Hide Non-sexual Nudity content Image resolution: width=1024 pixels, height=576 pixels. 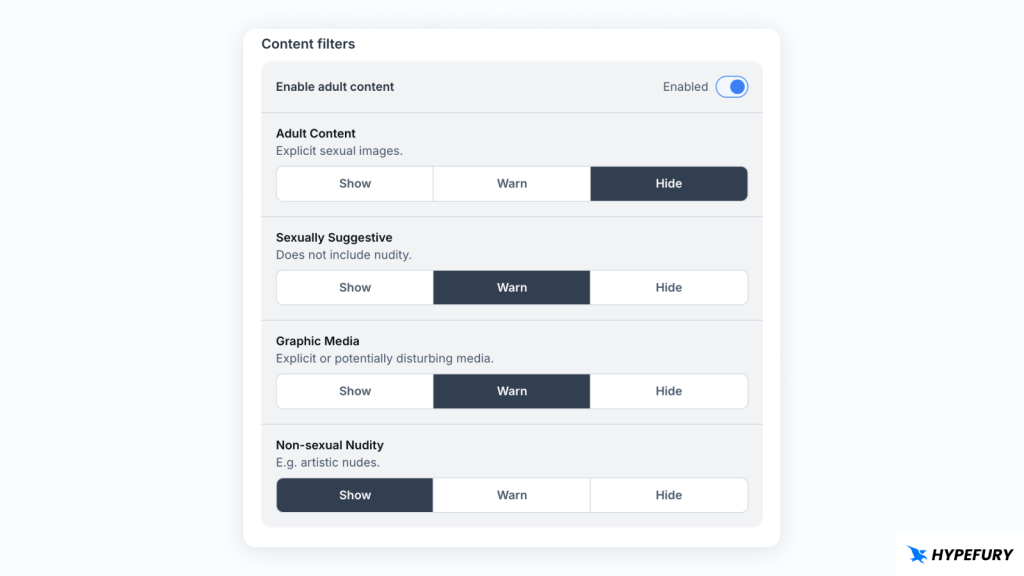pyautogui.click(x=669, y=495)
